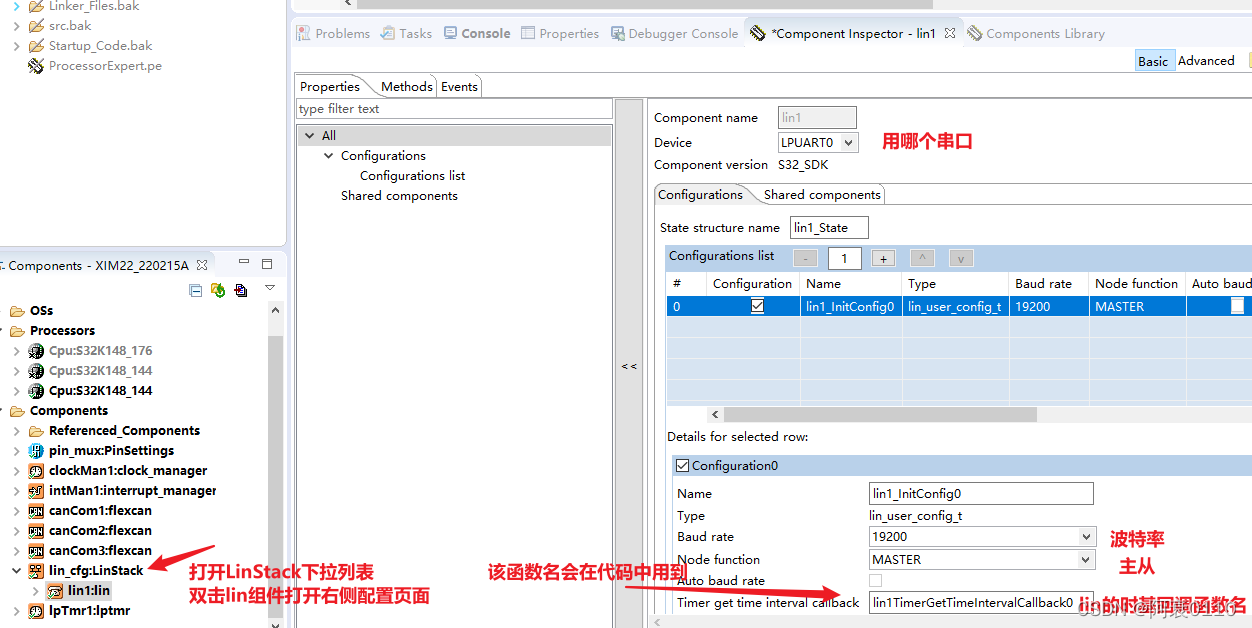Image resolution: width=1252 pixels, height=628 pixels.
Task: Click the pin_mux:PinSettings component icon
Action: [x=35, y=450]
